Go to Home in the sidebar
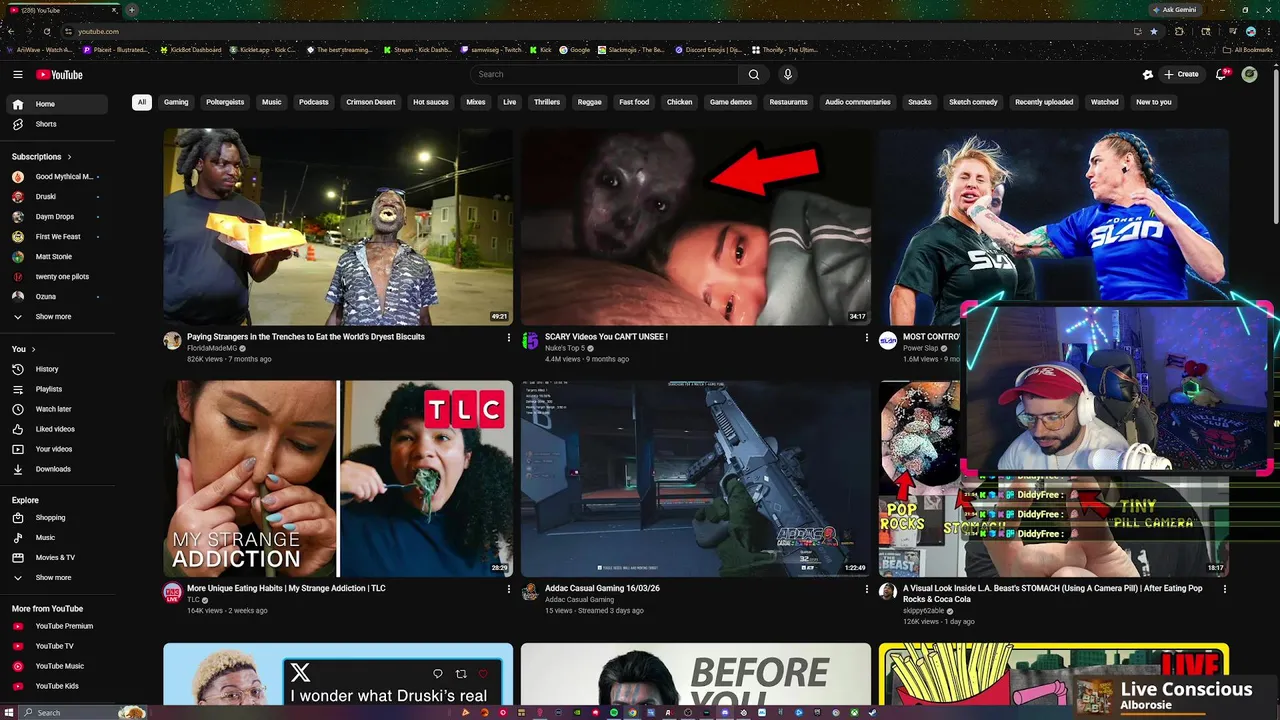This screenshot has height=720, width=1280. tap(56, 104)
